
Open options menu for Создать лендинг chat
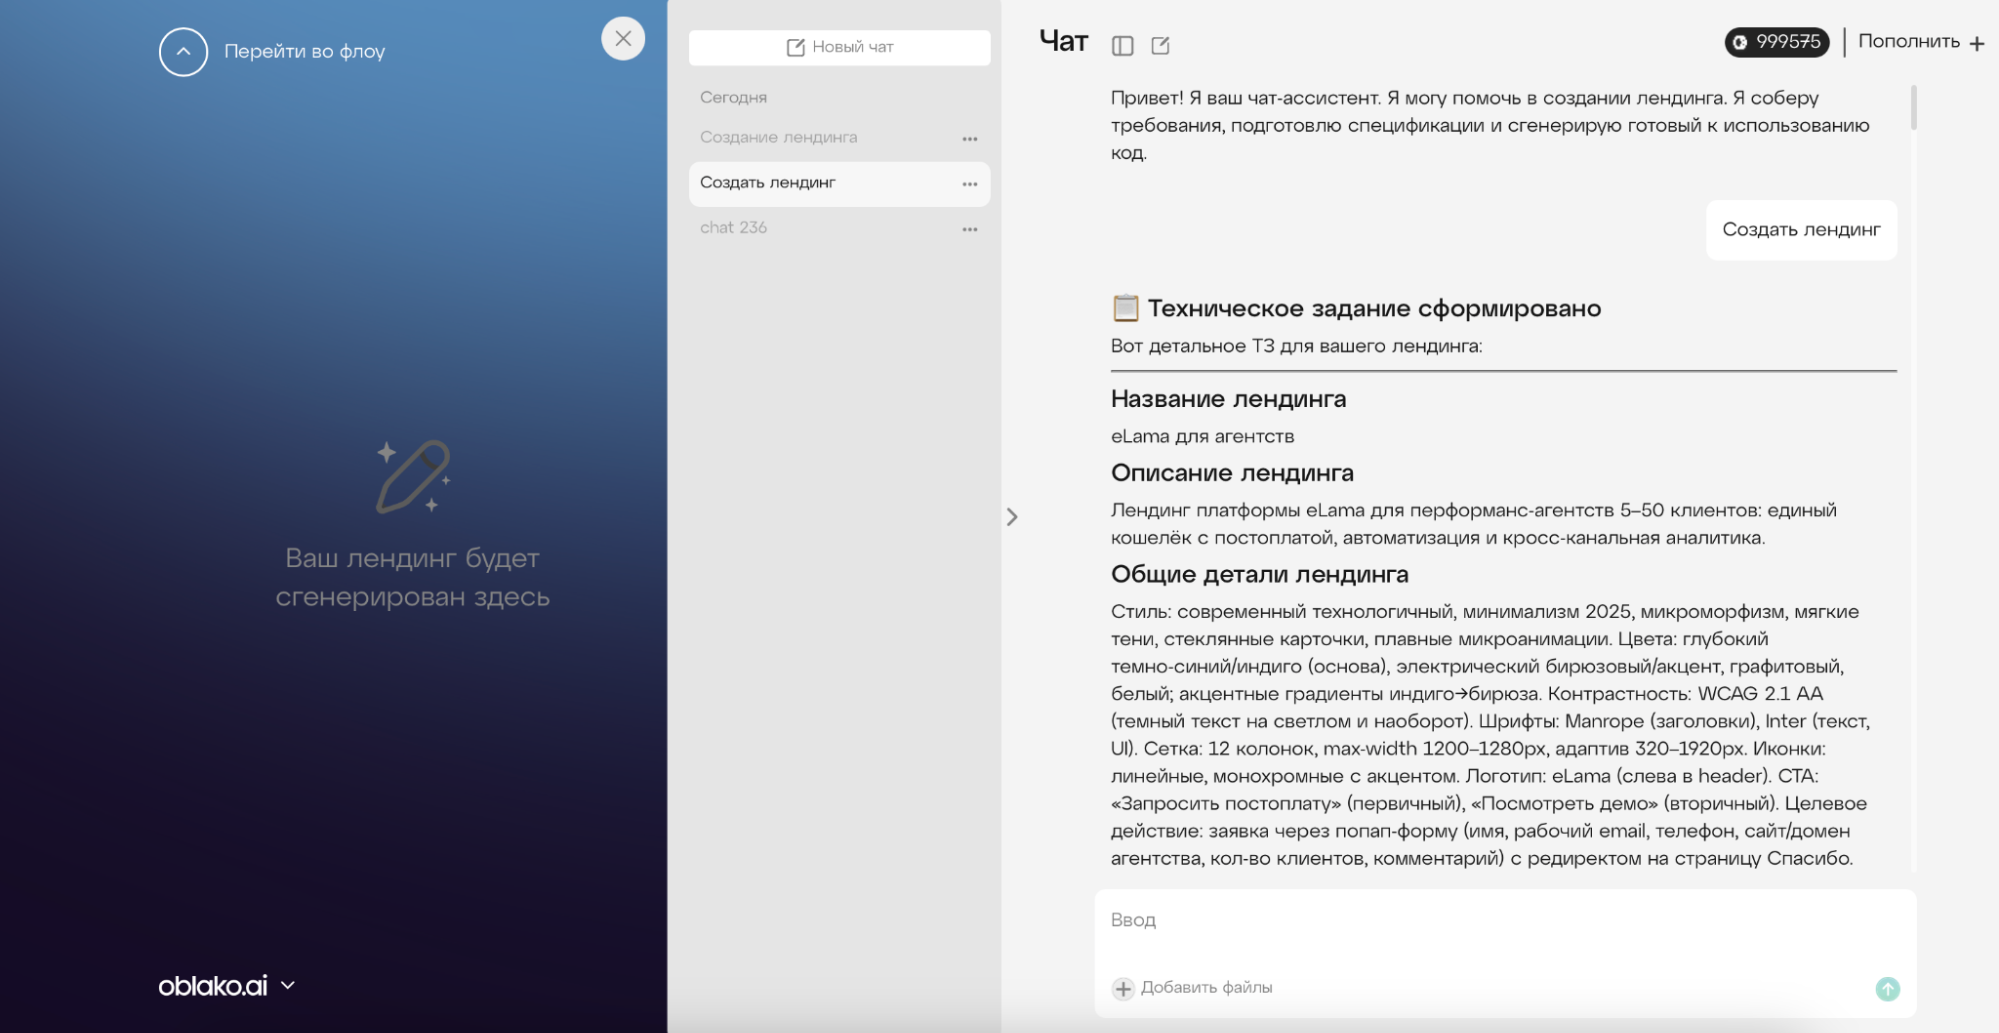click(969, 183)
